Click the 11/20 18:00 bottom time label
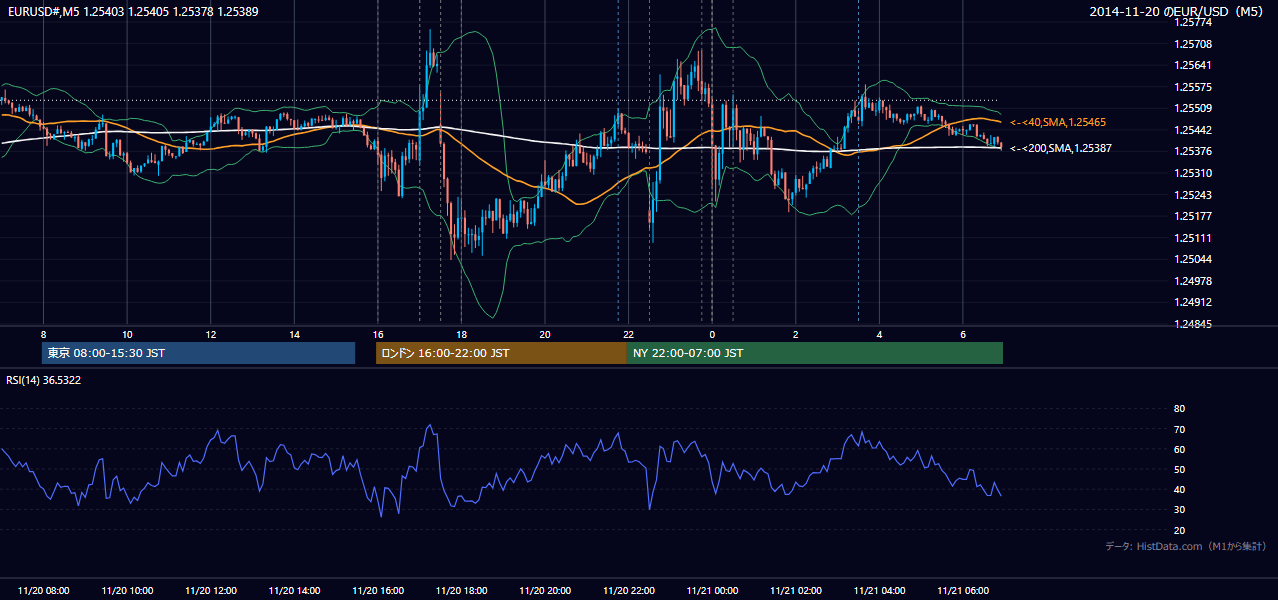The width and height of the screenshot is (1278, 600). 461,591
